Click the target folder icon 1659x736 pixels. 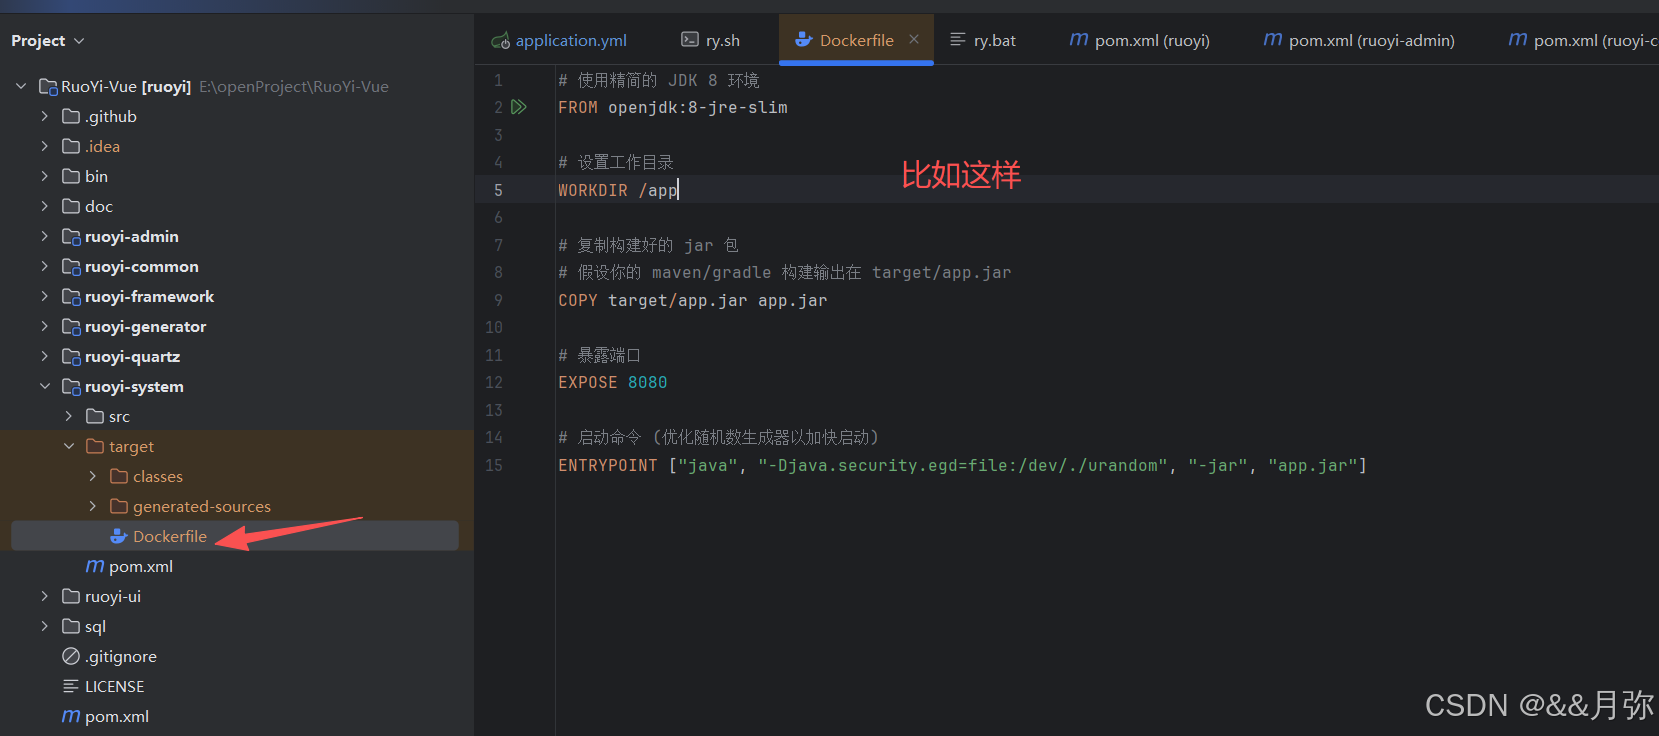[95, 446]
